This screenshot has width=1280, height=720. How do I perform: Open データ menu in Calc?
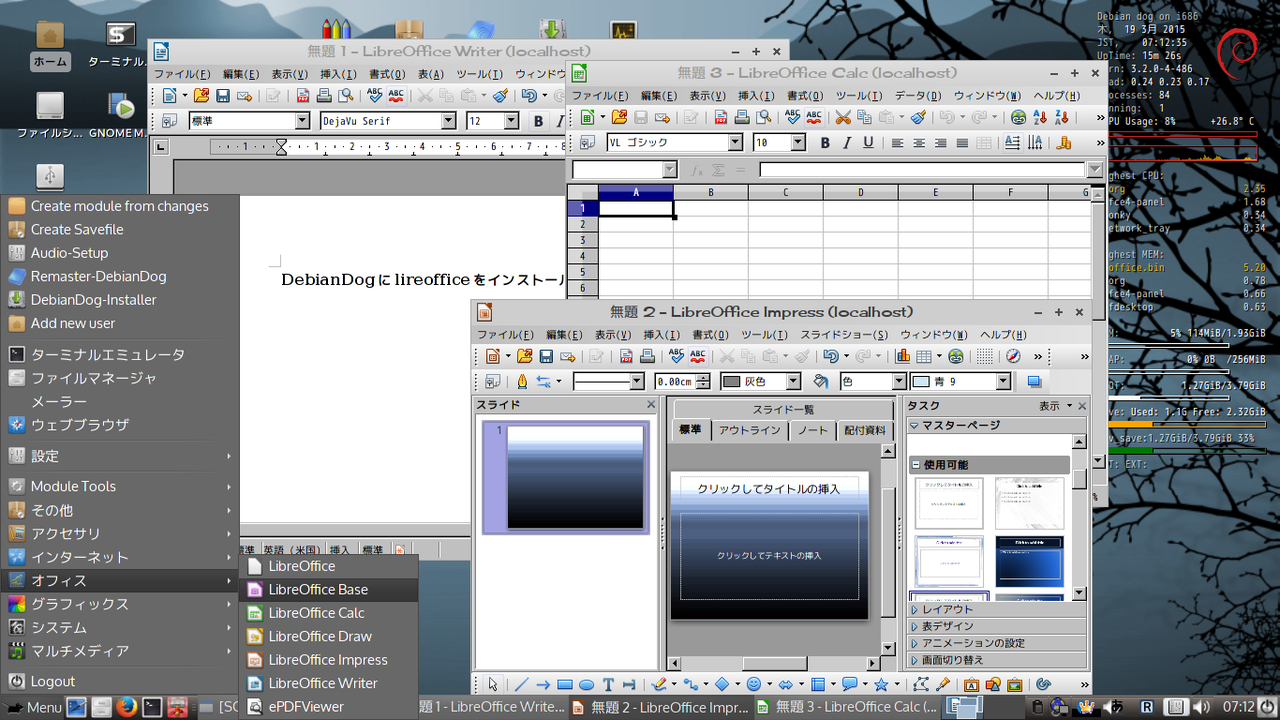[x=916, y=96]
